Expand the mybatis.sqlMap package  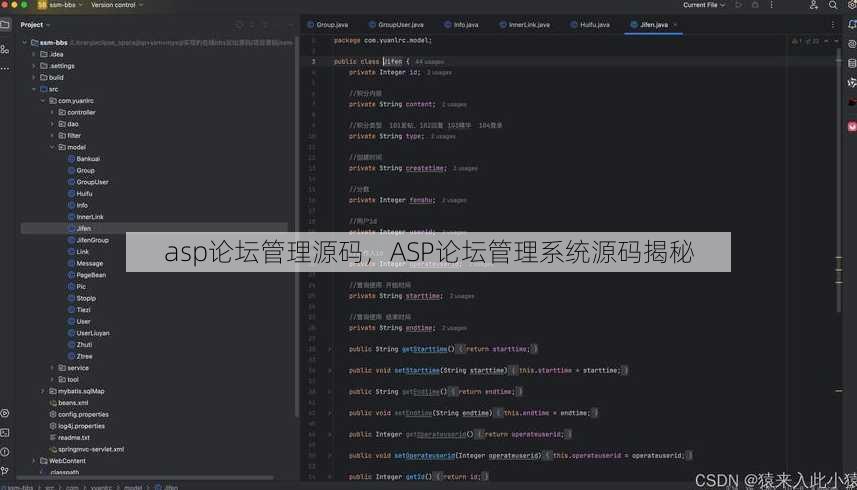pos(43,391)
